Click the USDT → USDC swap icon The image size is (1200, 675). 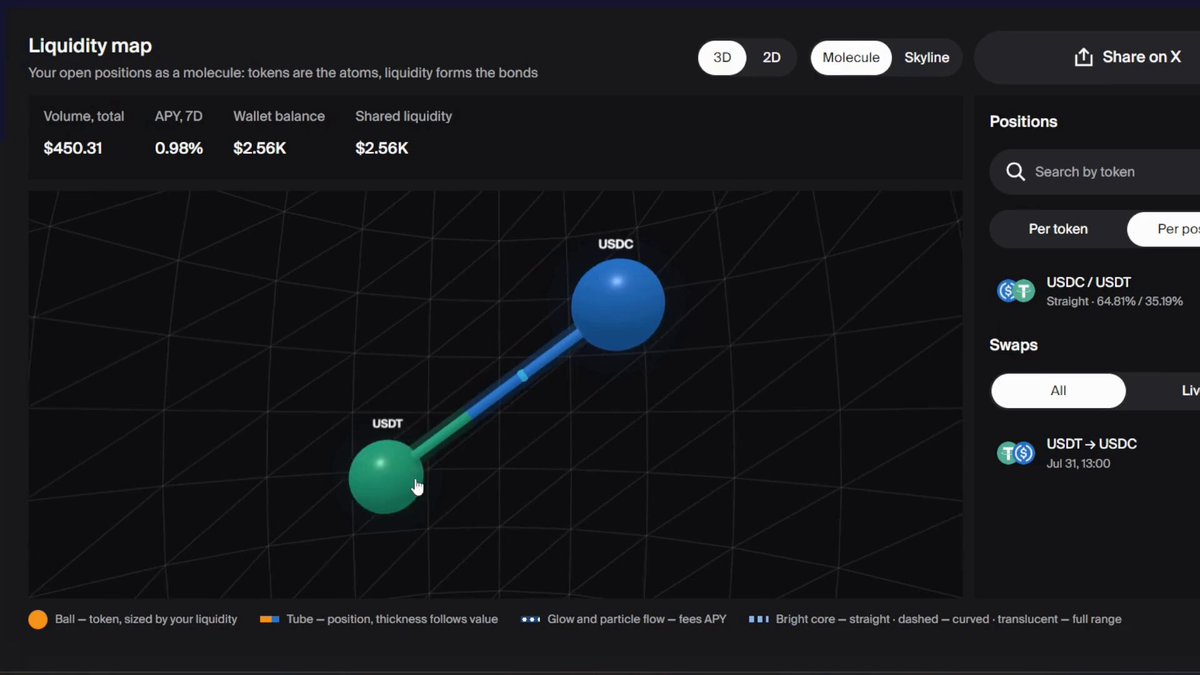[1016, 453]
